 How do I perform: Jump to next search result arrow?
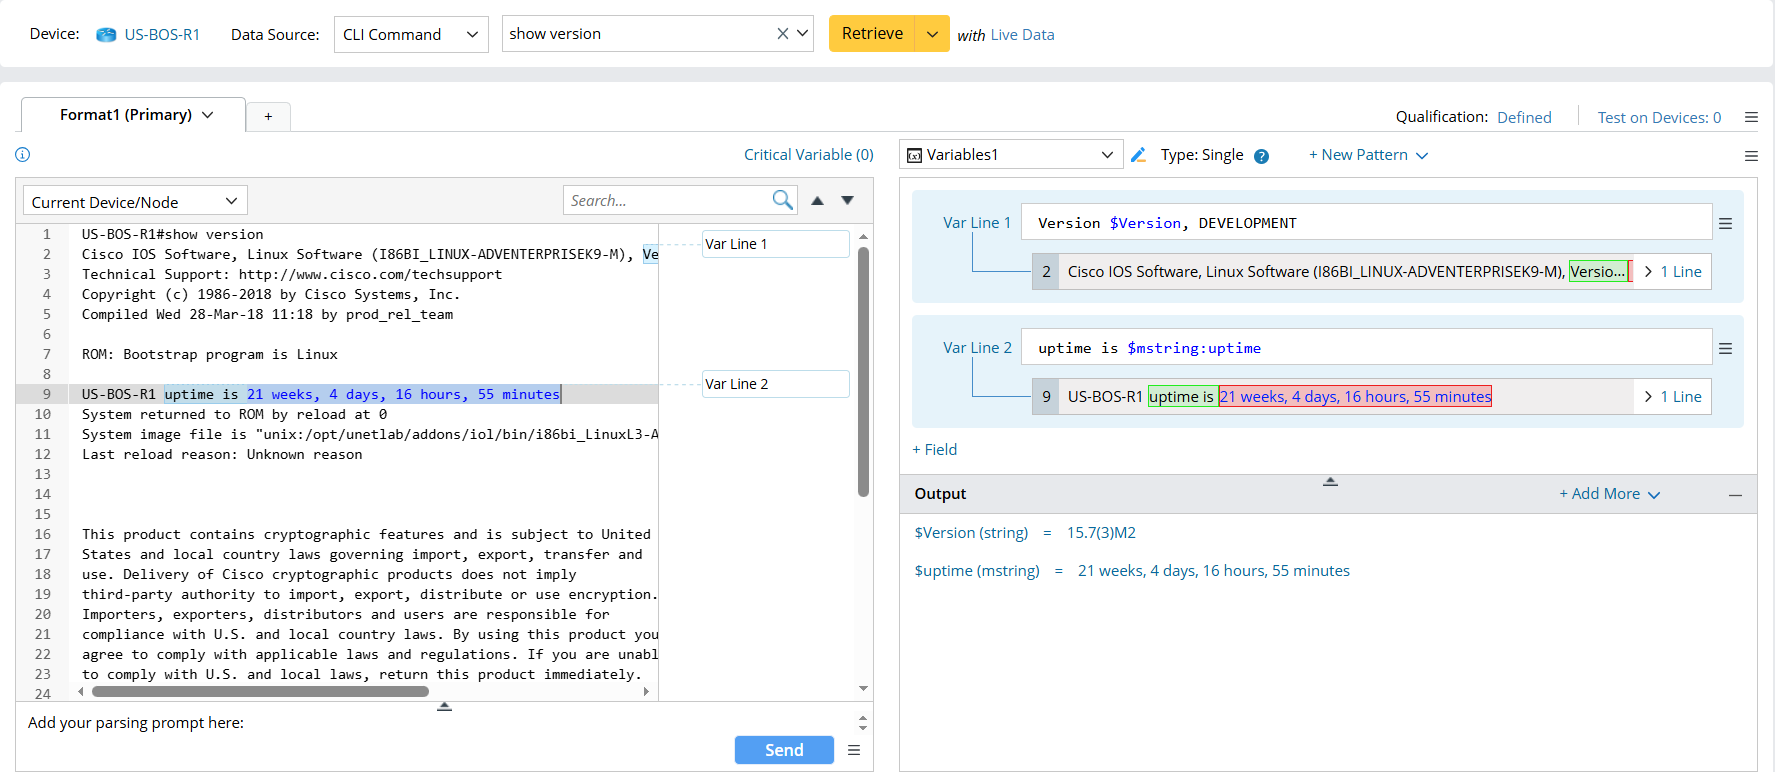tap(847, 200)
